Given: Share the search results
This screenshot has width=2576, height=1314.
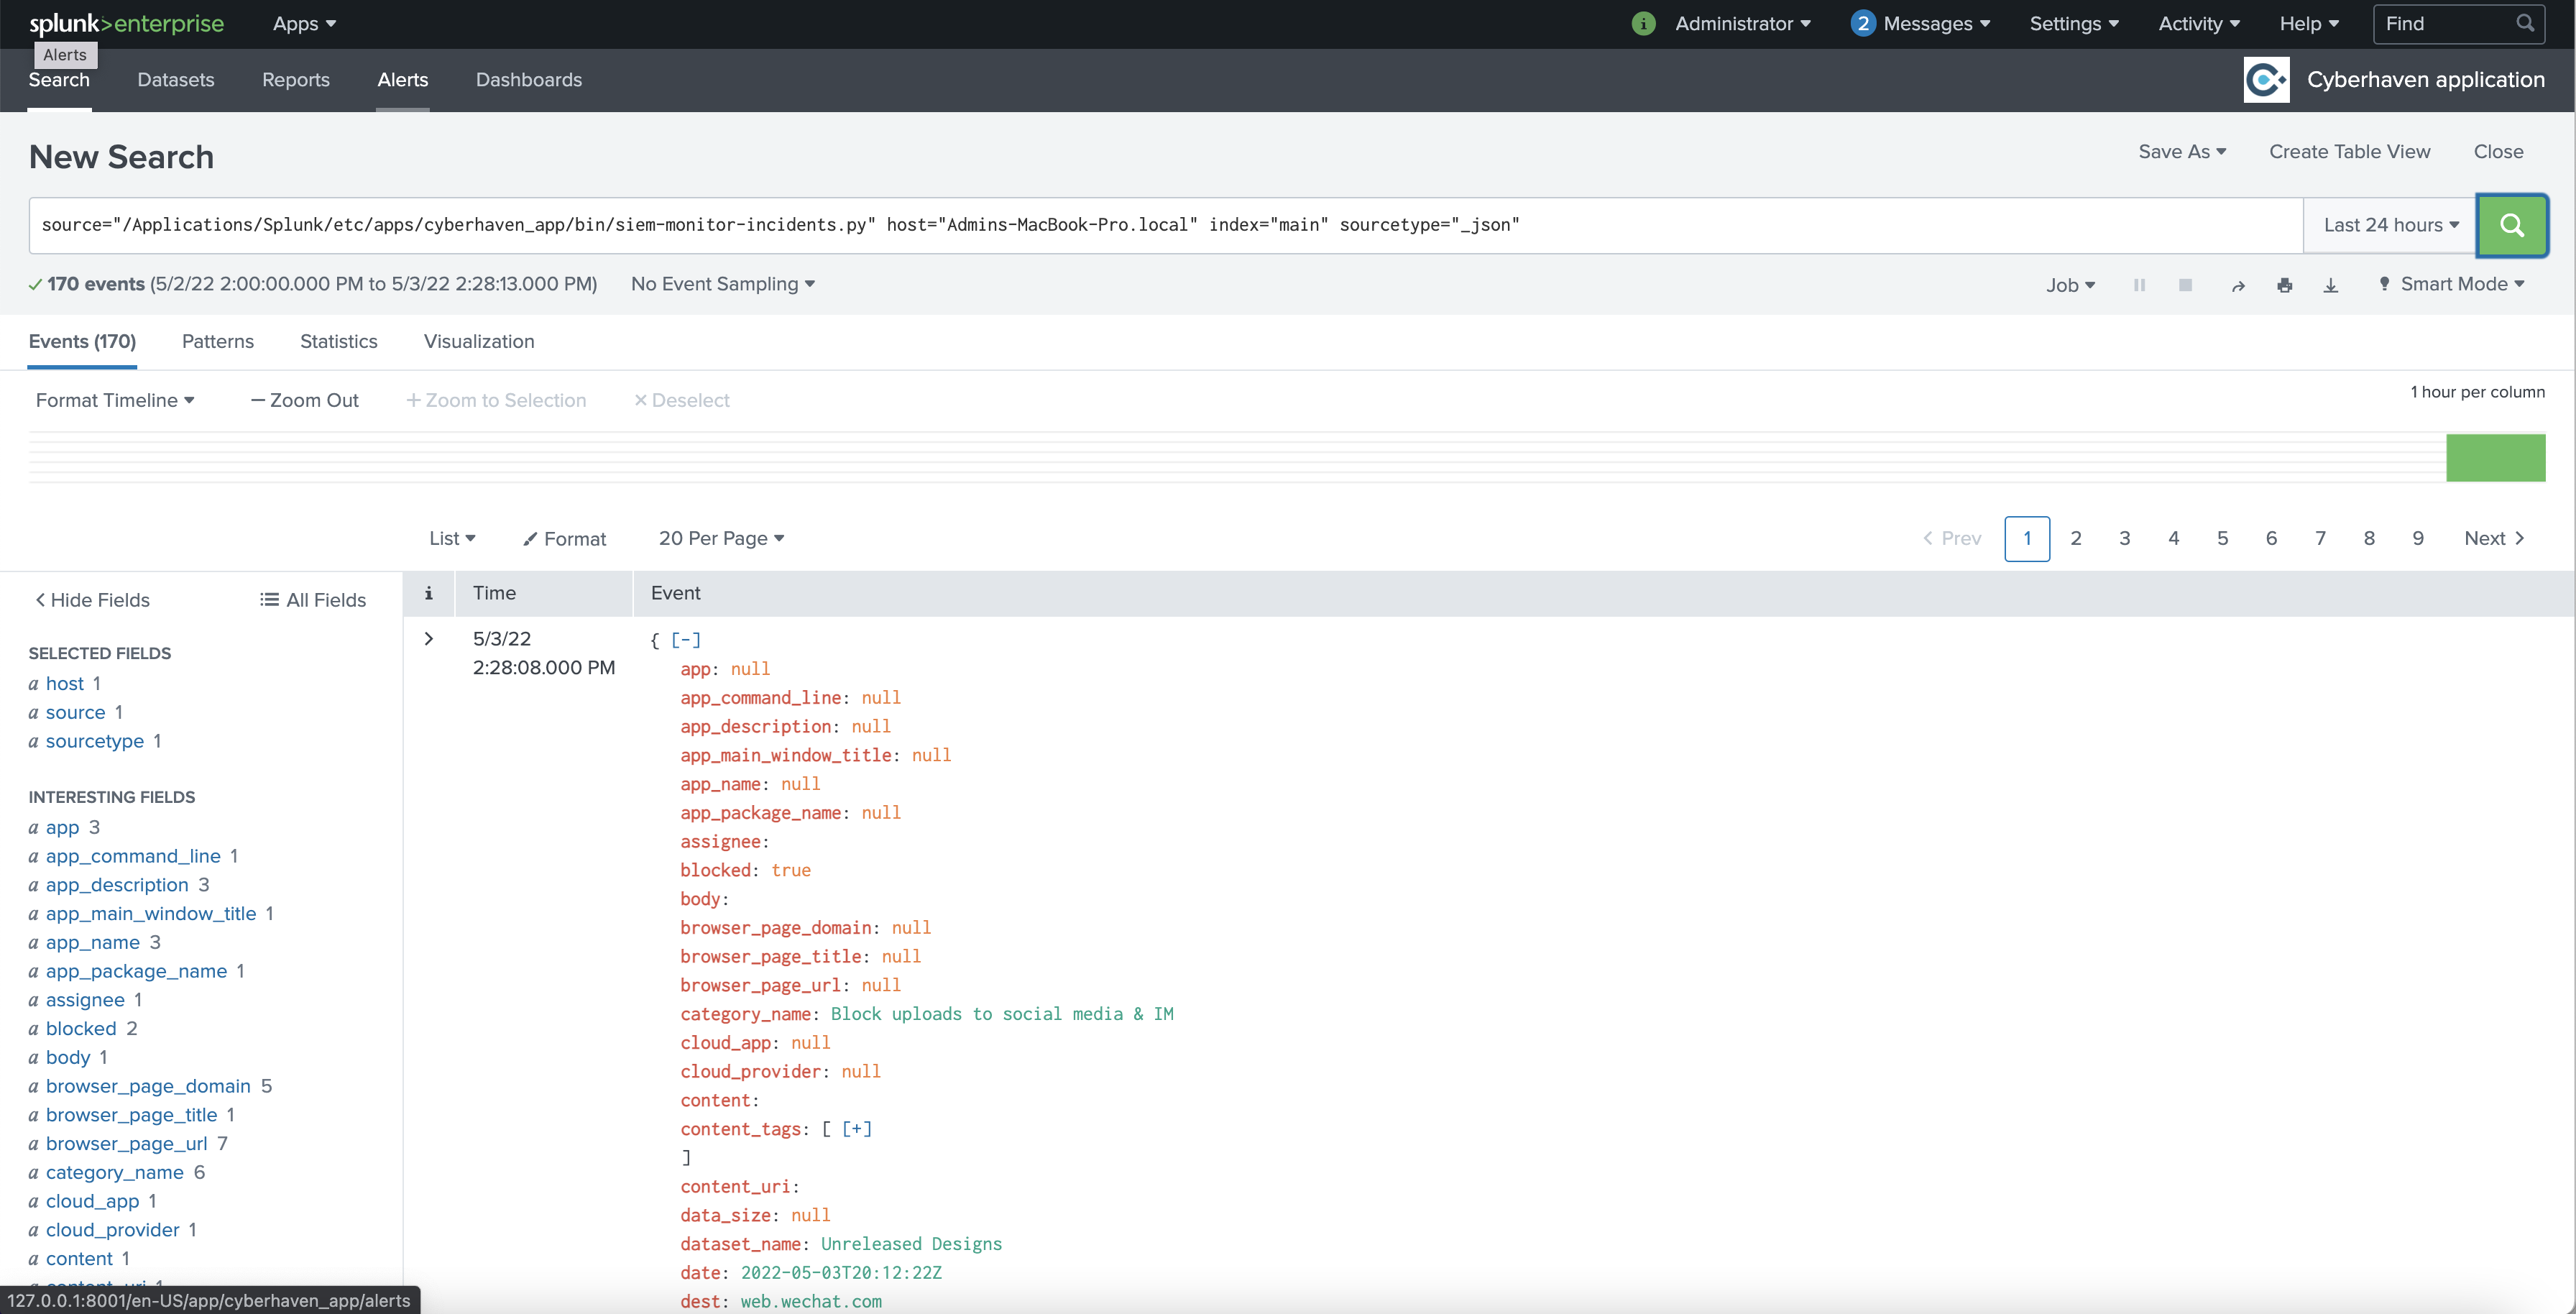Looking at the screenshot, I should pos(2238,285).
